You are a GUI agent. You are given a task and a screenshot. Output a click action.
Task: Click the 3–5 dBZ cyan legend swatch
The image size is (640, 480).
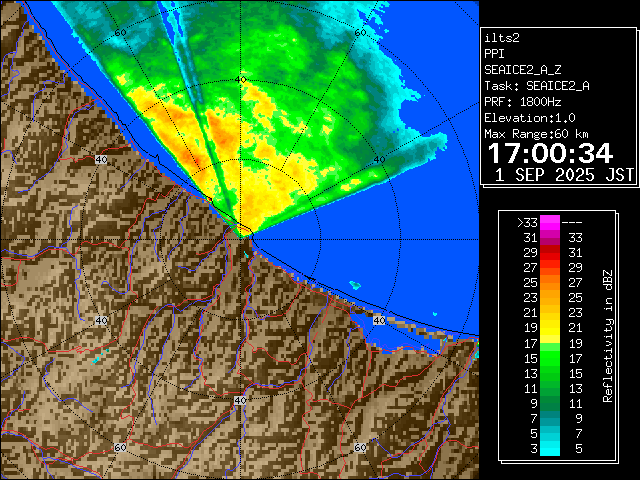pyautogui.click(x=549, y=447)
